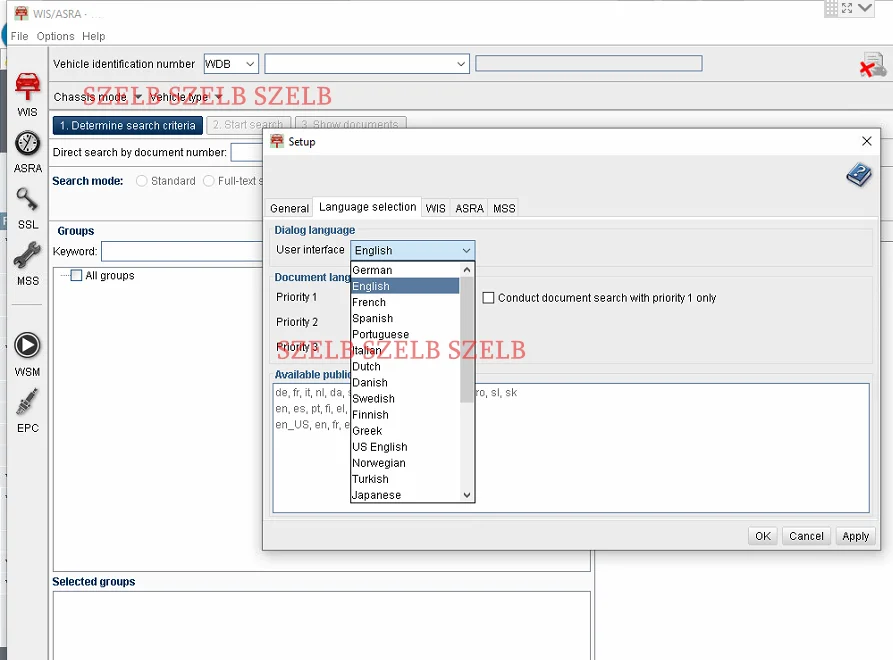Expand the Chassis mode dropdown arrow
Image resolution: width=893 pixels, height=660 pixels.
pos(138,97)
